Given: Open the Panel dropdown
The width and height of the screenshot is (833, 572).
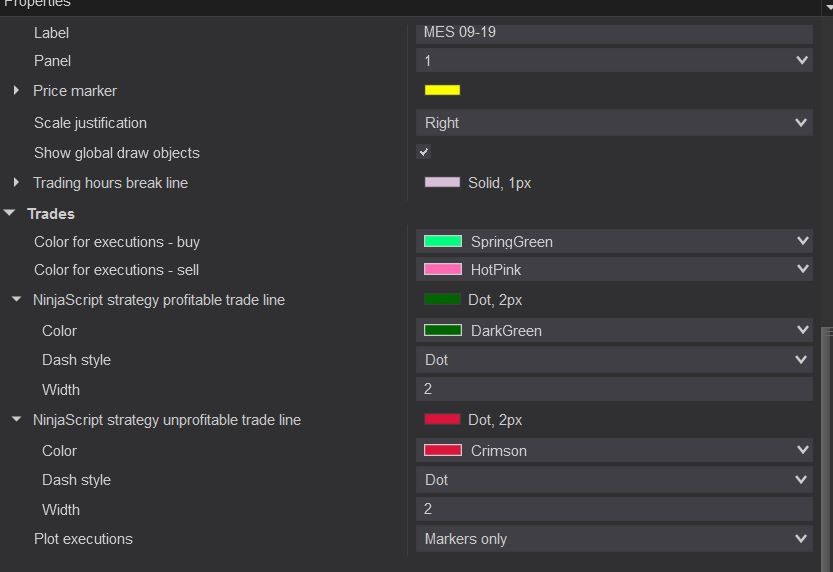Looking at the screenshot, I should tap(614, 61).
